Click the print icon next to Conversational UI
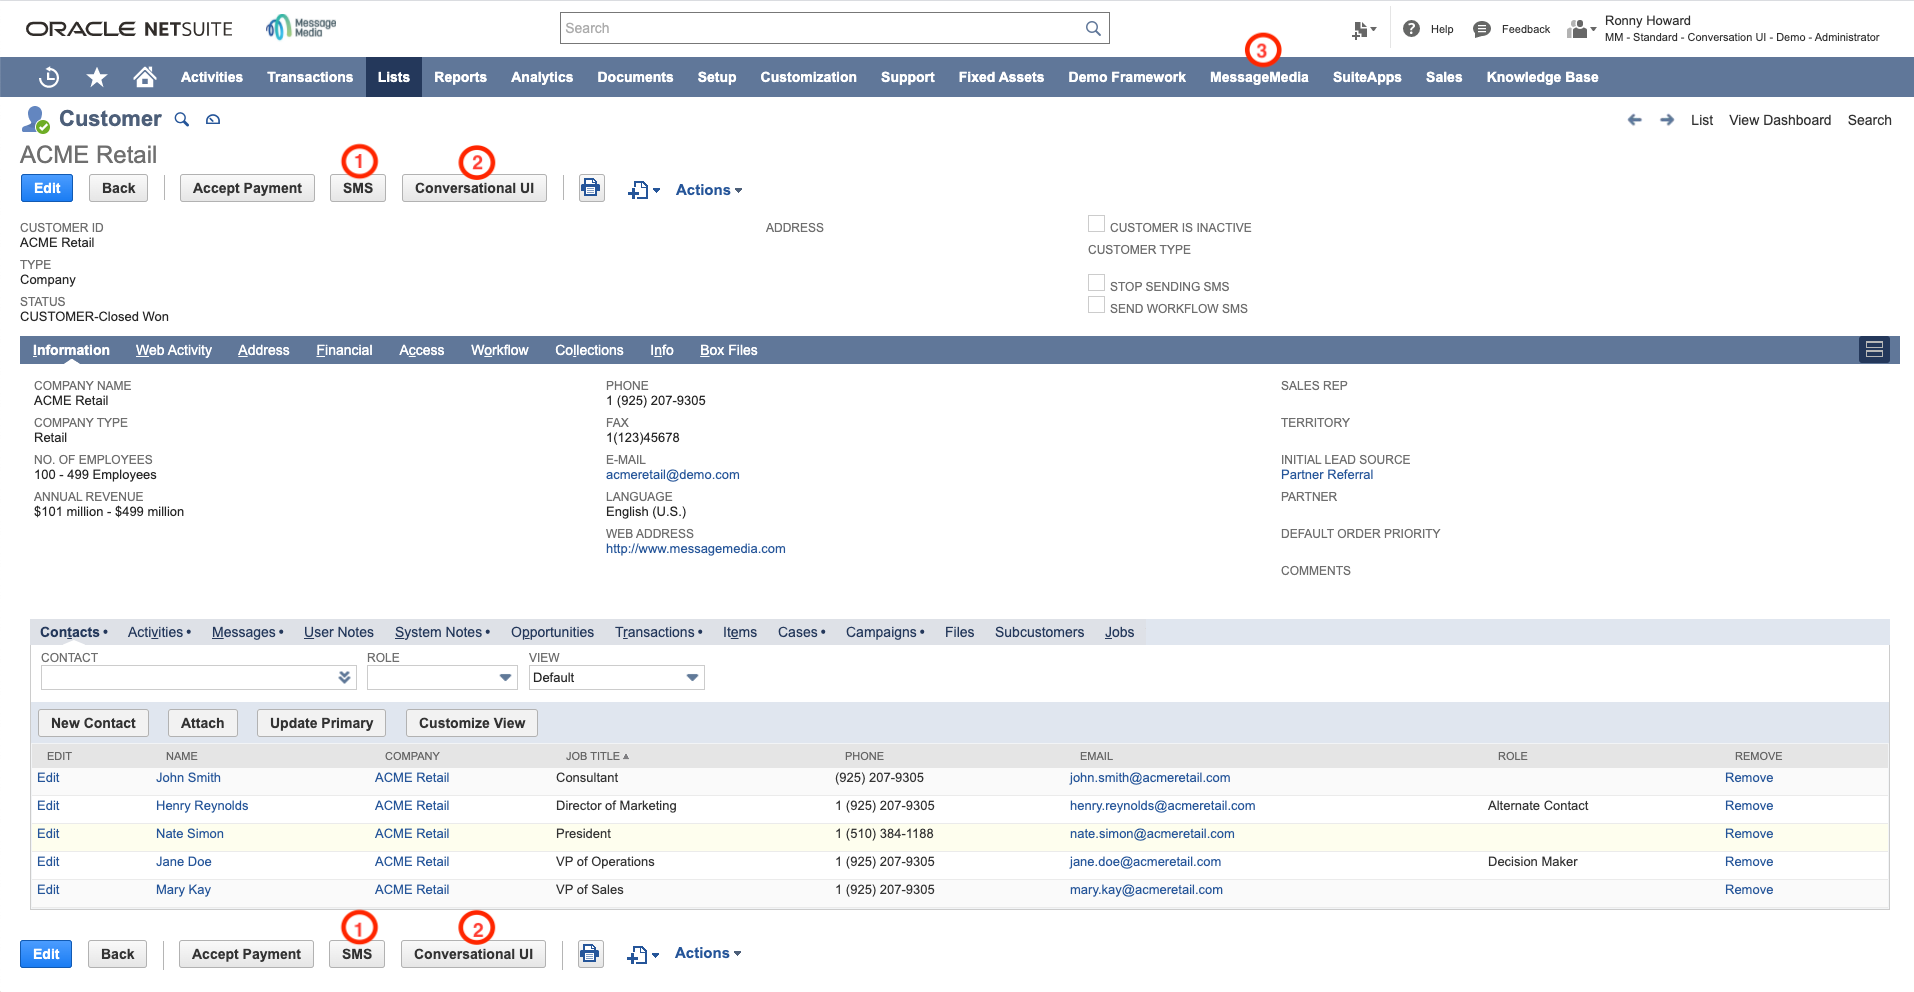Image resolution: width=1914 pixels, height=992 pixels. (590, 188)
